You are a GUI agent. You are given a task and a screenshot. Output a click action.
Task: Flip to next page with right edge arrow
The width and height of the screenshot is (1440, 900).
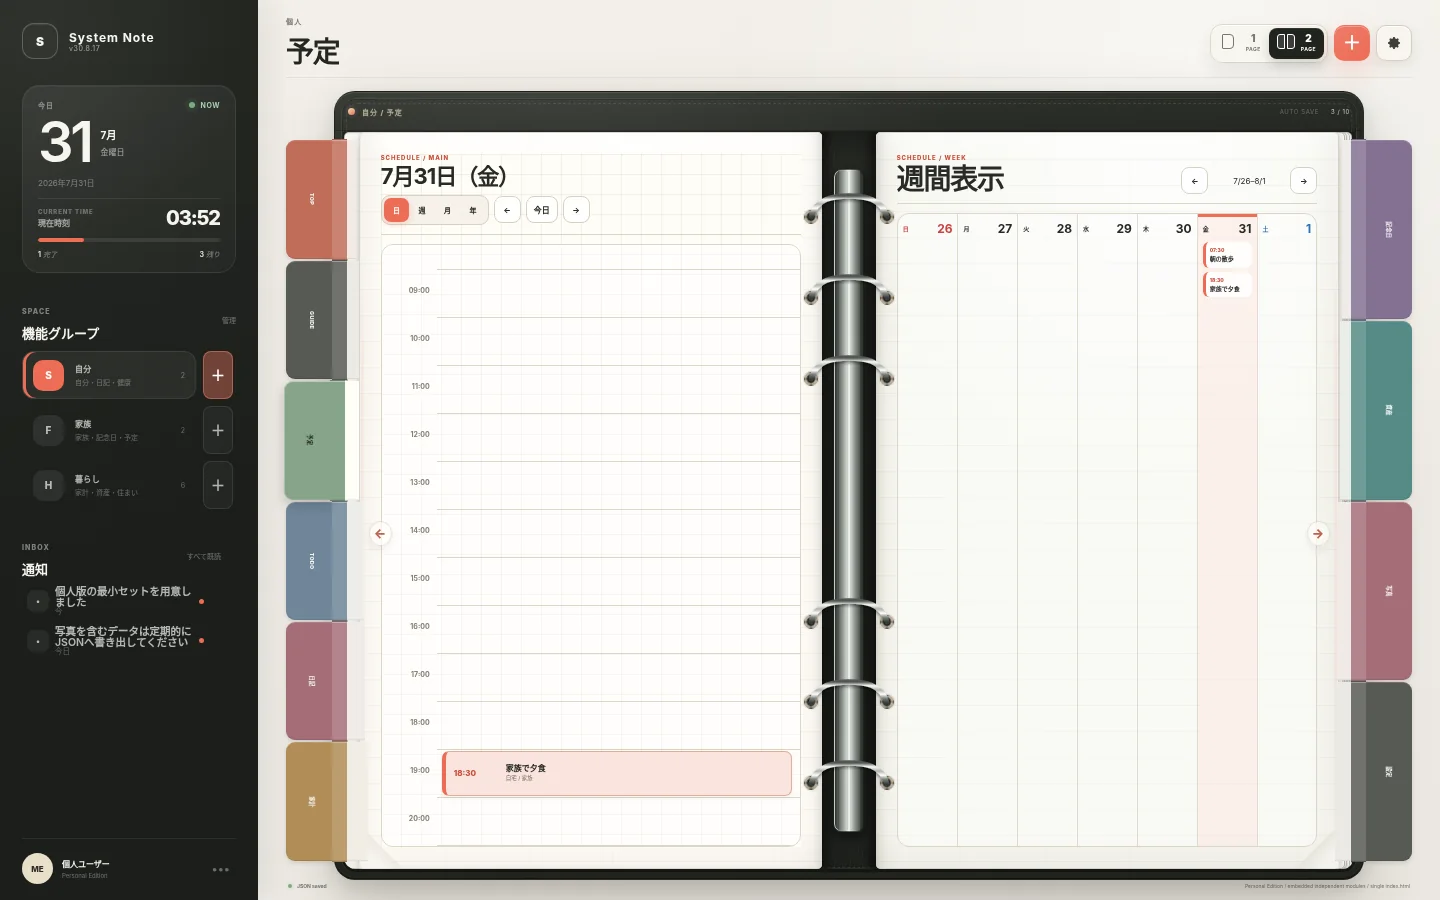pos(1318,534)
